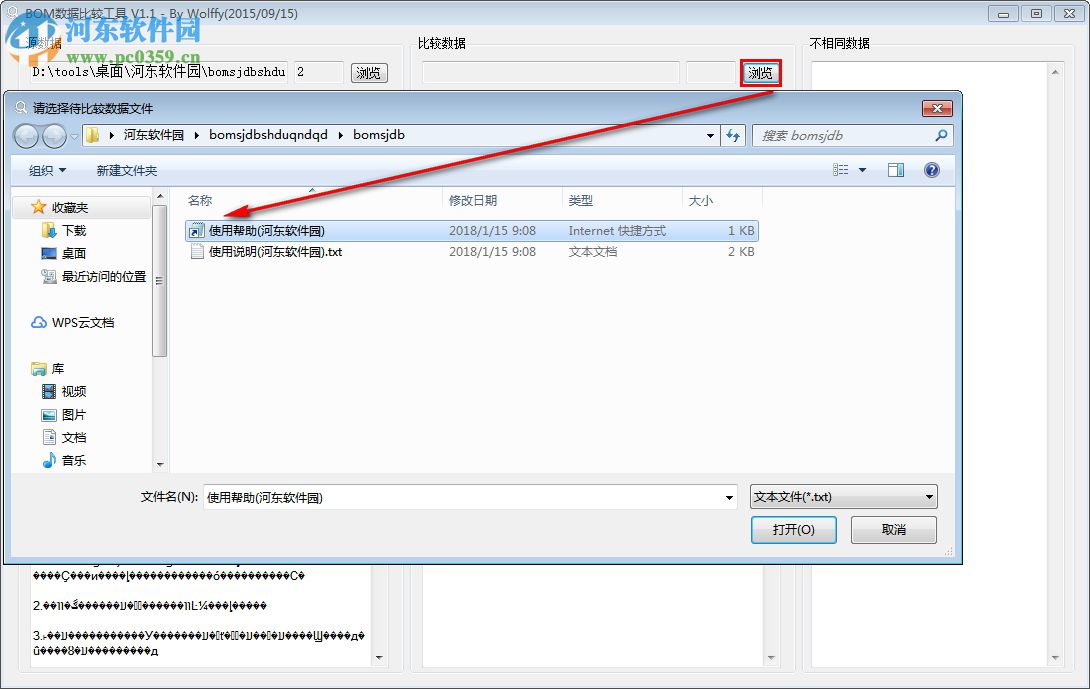
Task: Click 新建文件夹 in dialog toolbar
Action: point(125,169)
